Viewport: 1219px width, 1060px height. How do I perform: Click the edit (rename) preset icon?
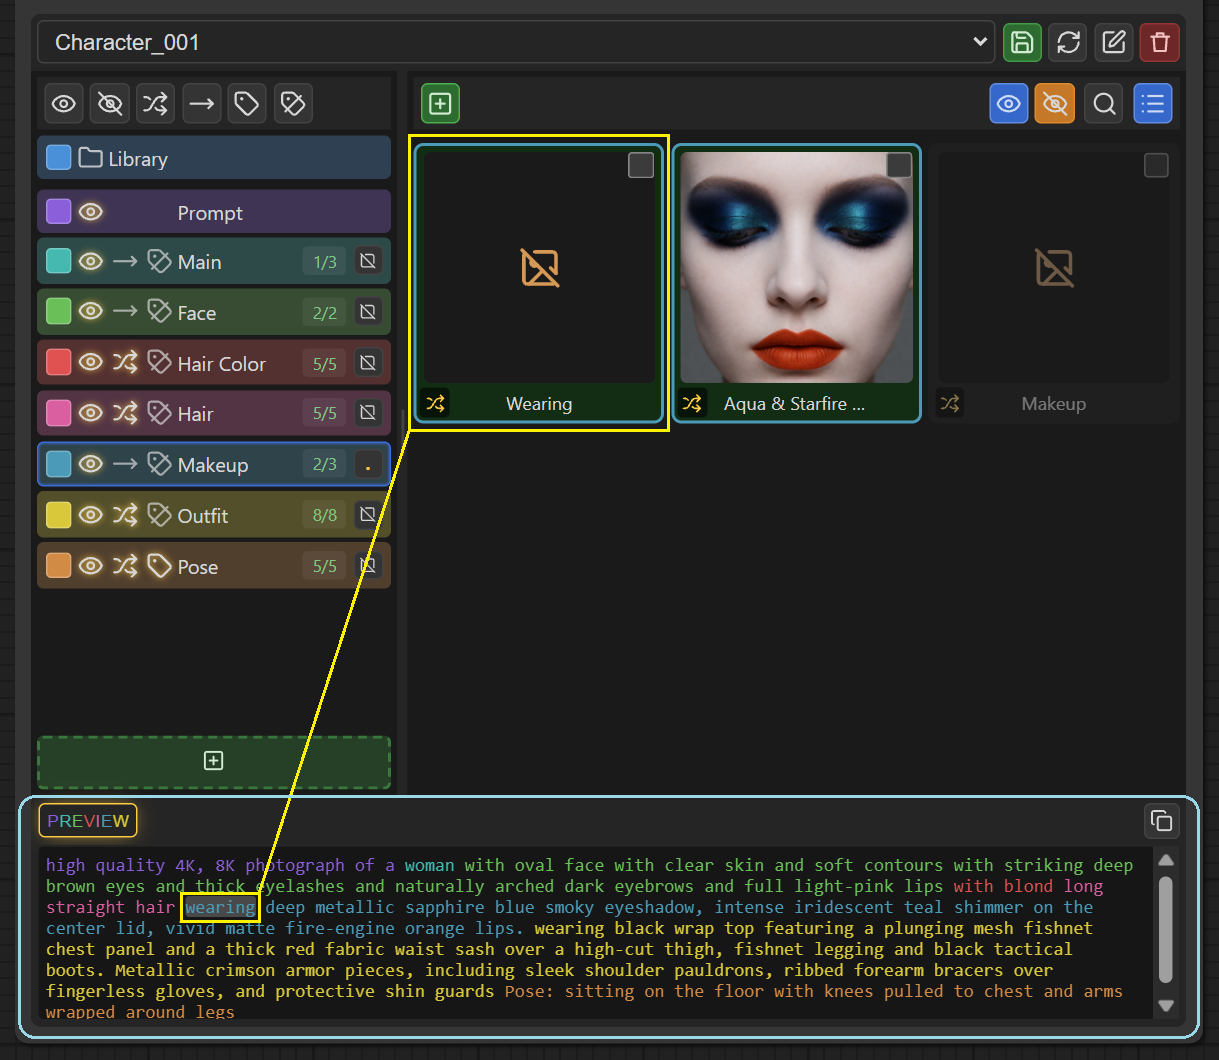[1114, 42]
